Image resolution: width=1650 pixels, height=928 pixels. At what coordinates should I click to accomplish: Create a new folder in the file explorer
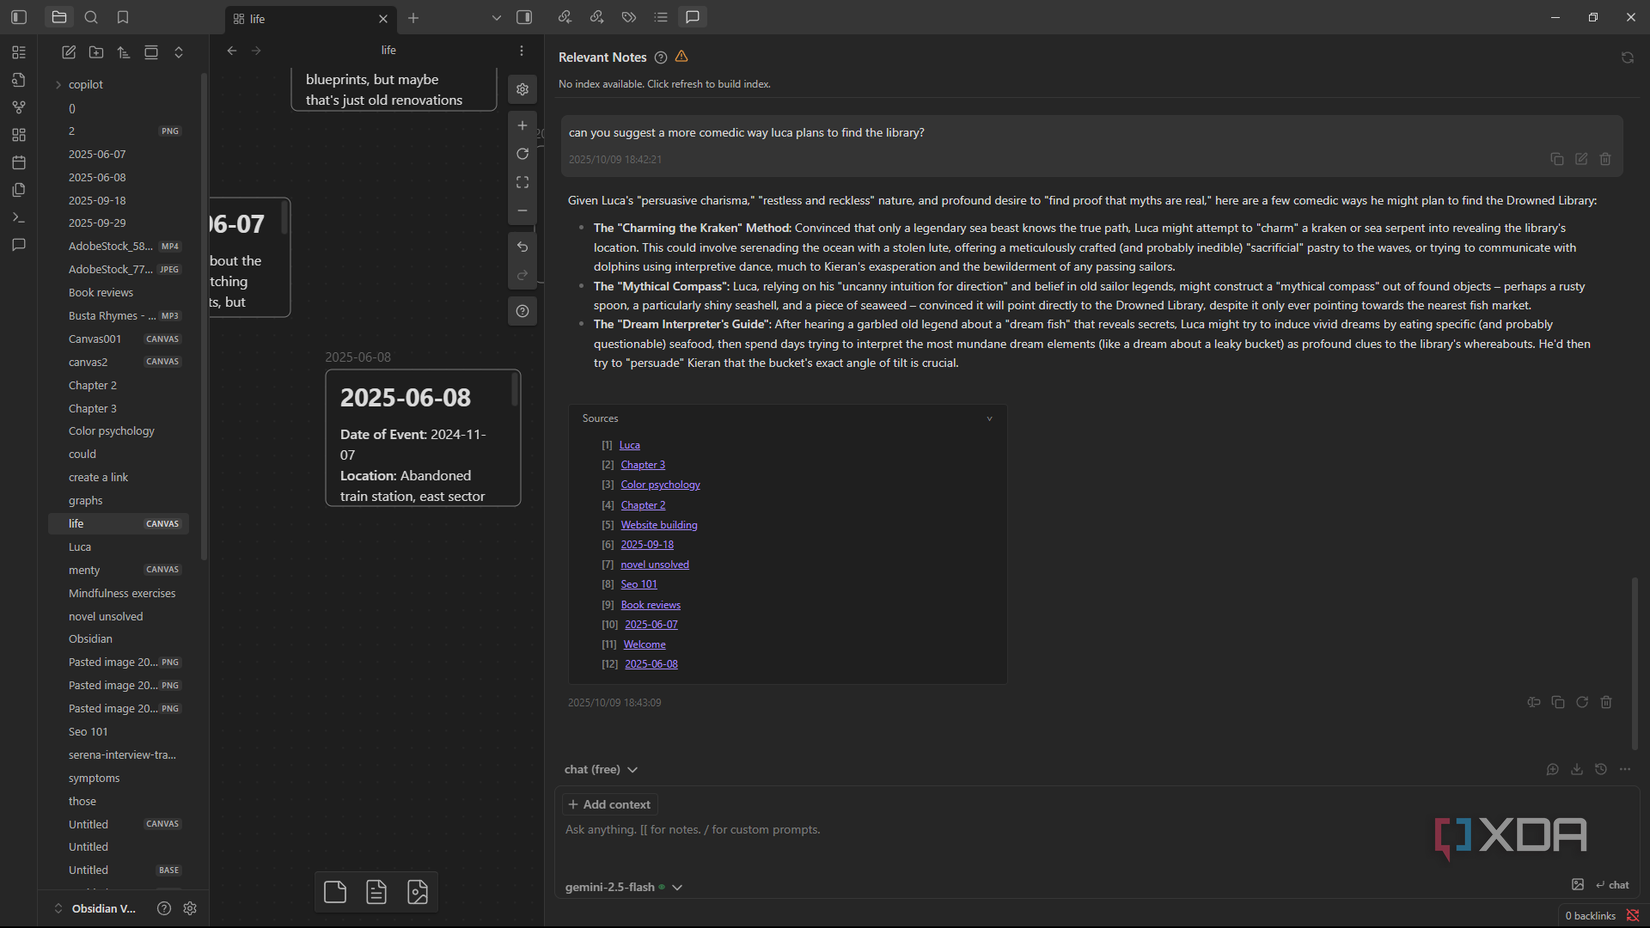96,52
